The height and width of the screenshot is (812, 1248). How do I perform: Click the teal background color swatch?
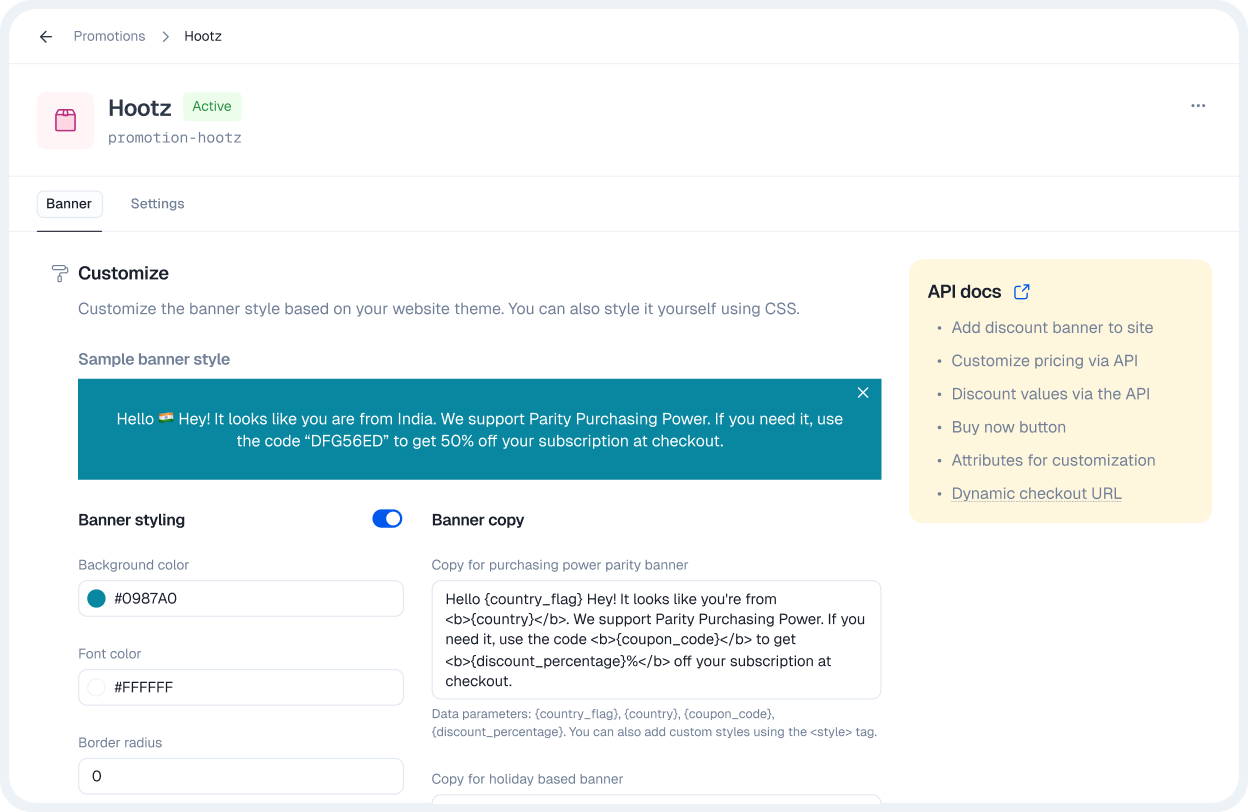click(x=96, y=599)
